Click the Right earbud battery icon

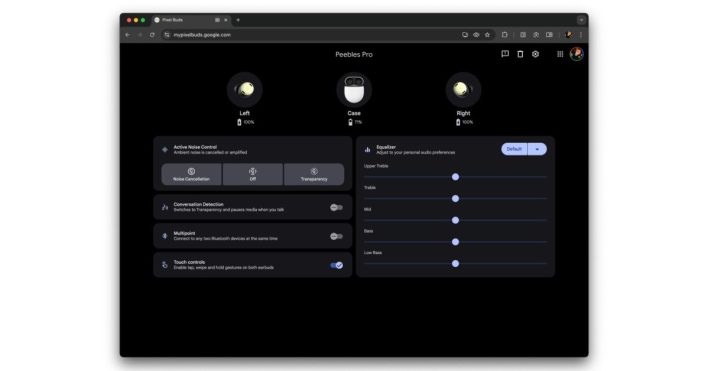click(458, 122)
